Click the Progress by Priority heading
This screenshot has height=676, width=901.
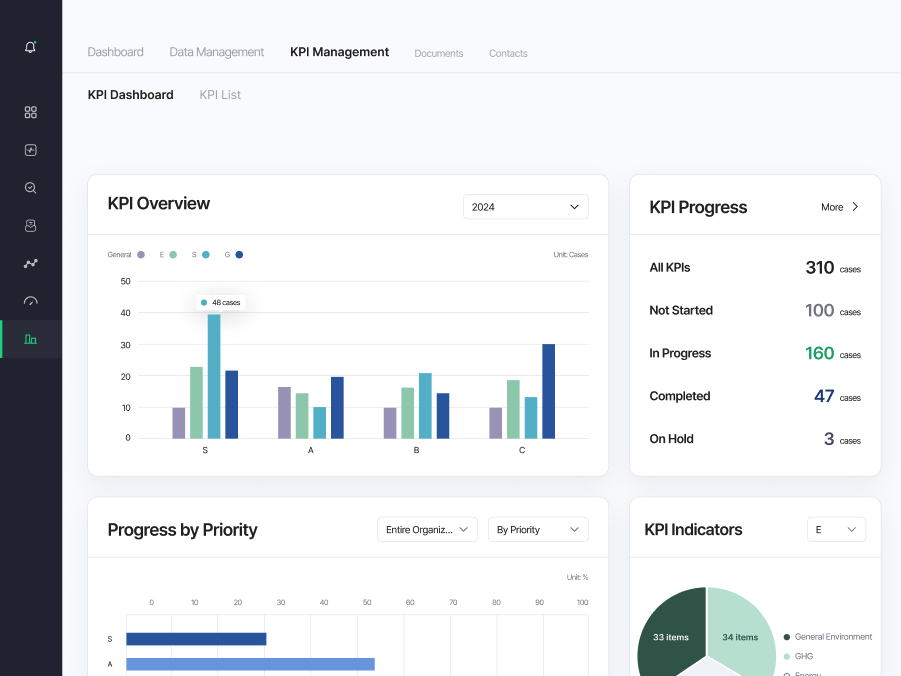point(182,529)
